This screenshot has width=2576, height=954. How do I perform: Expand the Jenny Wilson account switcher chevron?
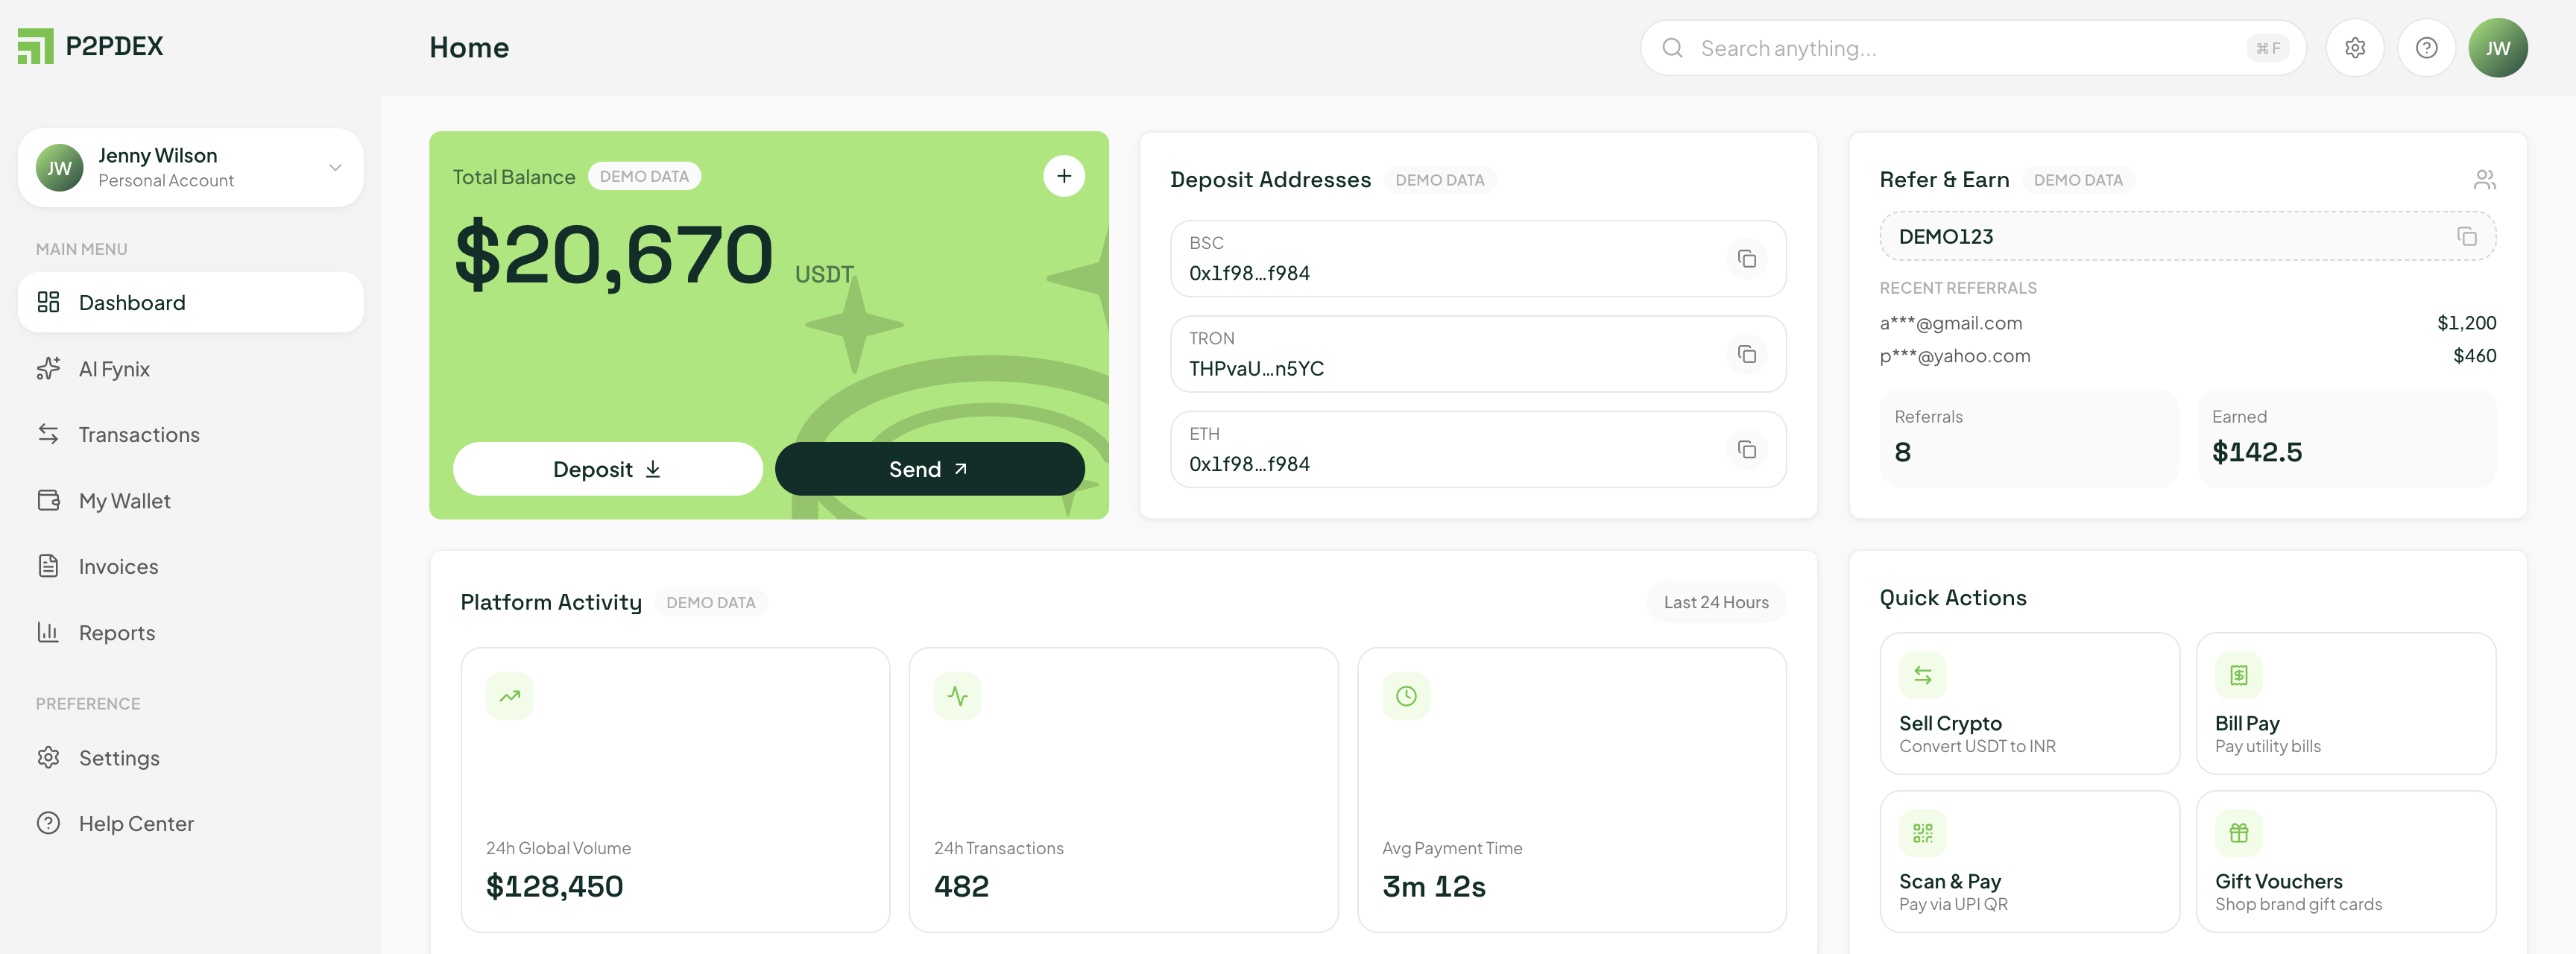336,167
